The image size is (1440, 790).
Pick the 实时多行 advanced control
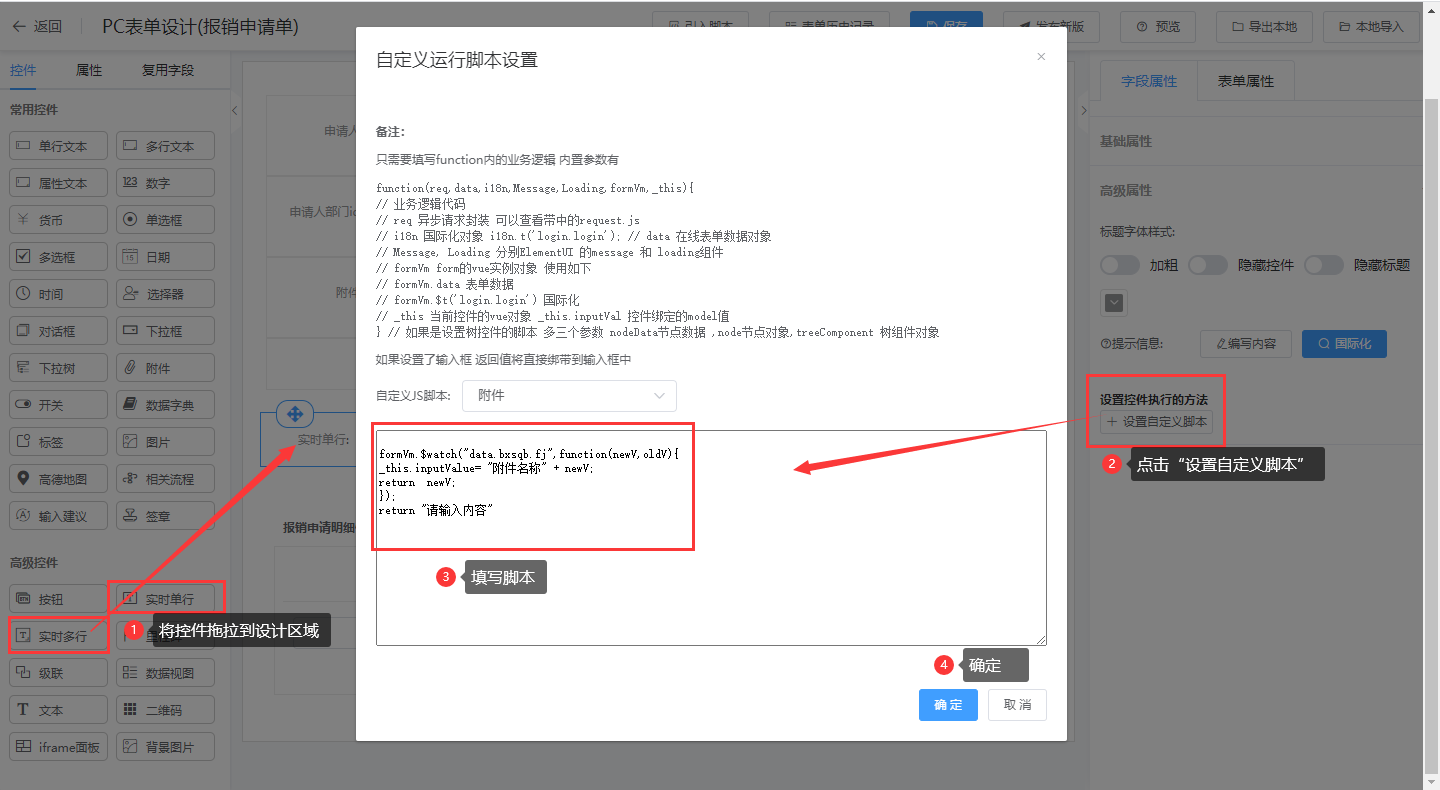click(x=58, y=636)
